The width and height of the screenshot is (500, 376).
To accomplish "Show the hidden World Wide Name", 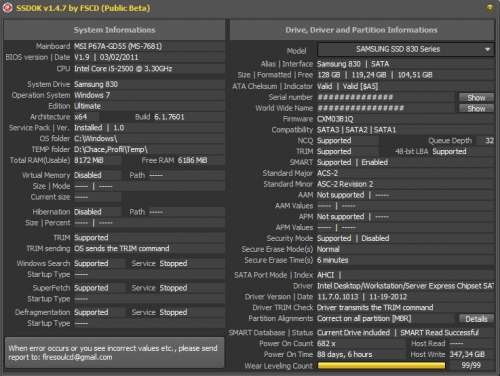I will 476,108.
